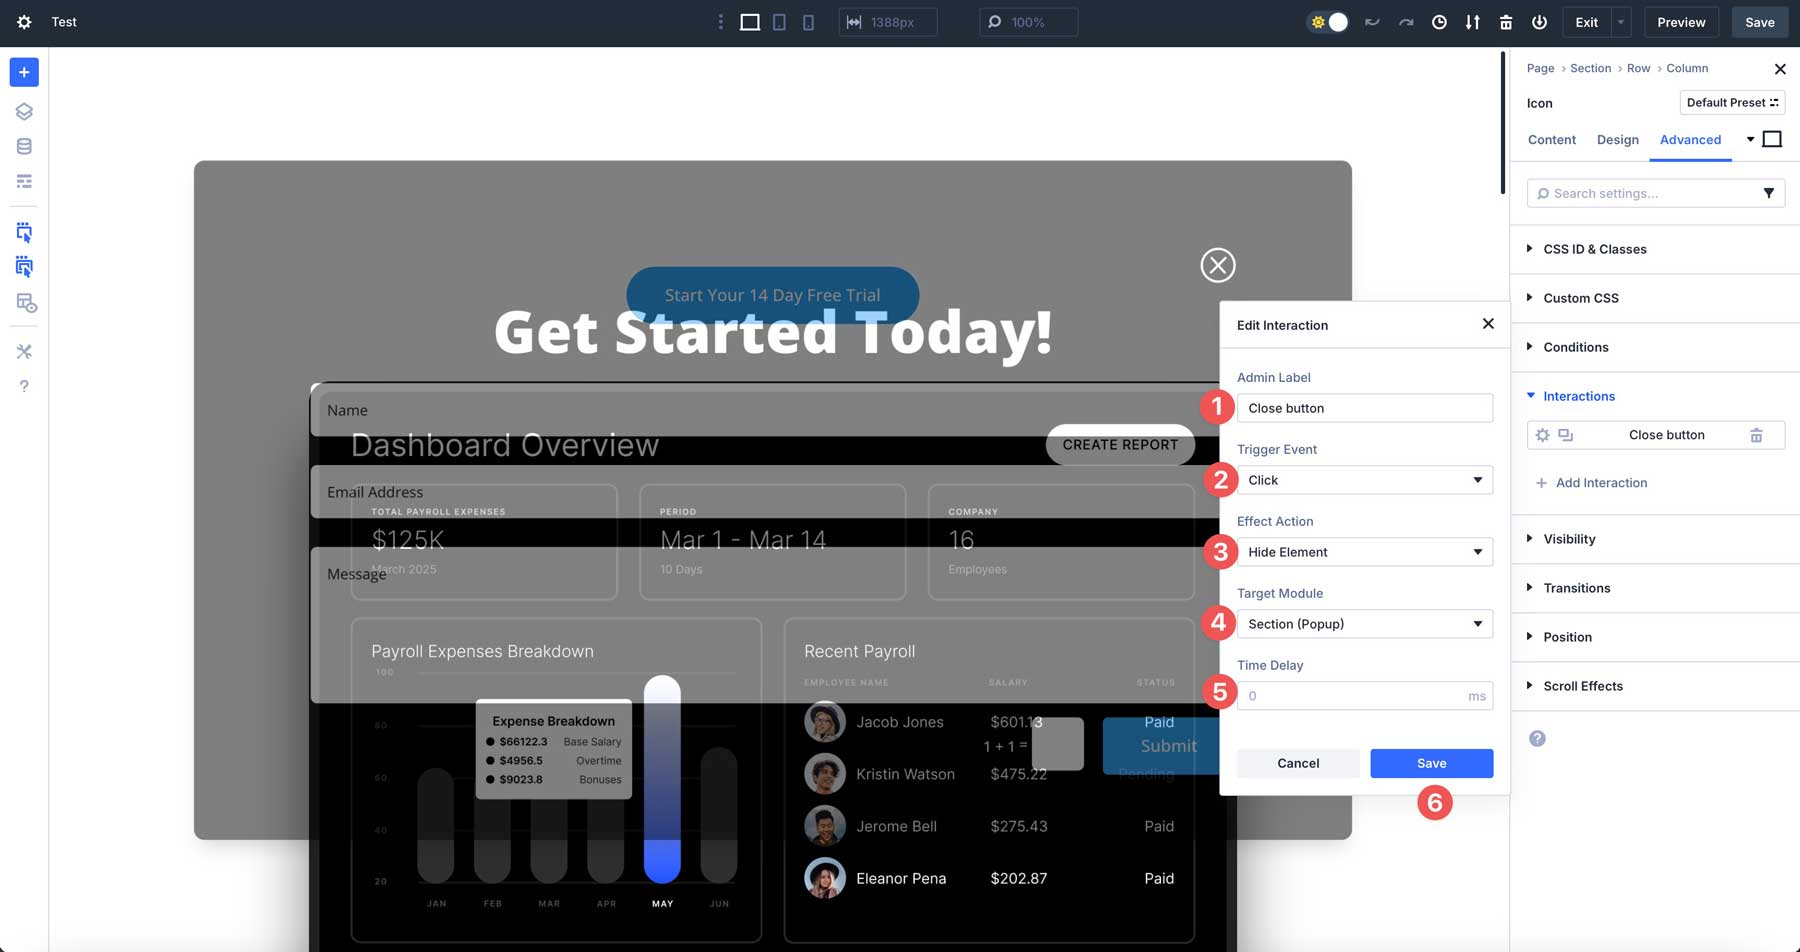
Task: Open the Trigger Event dropdown
Action: point(1364,480)
